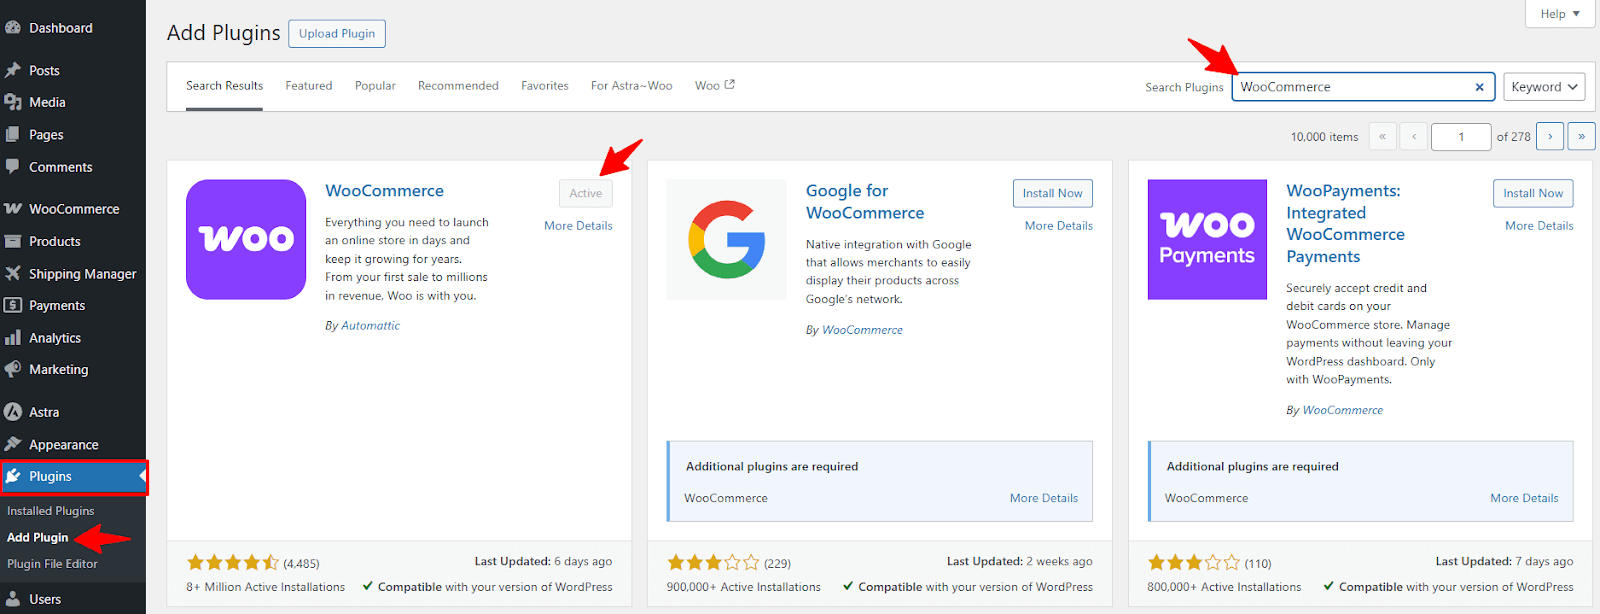Open the Automattic author link
The height and width of the screenshot is (614, 1600).
(370, 326)
